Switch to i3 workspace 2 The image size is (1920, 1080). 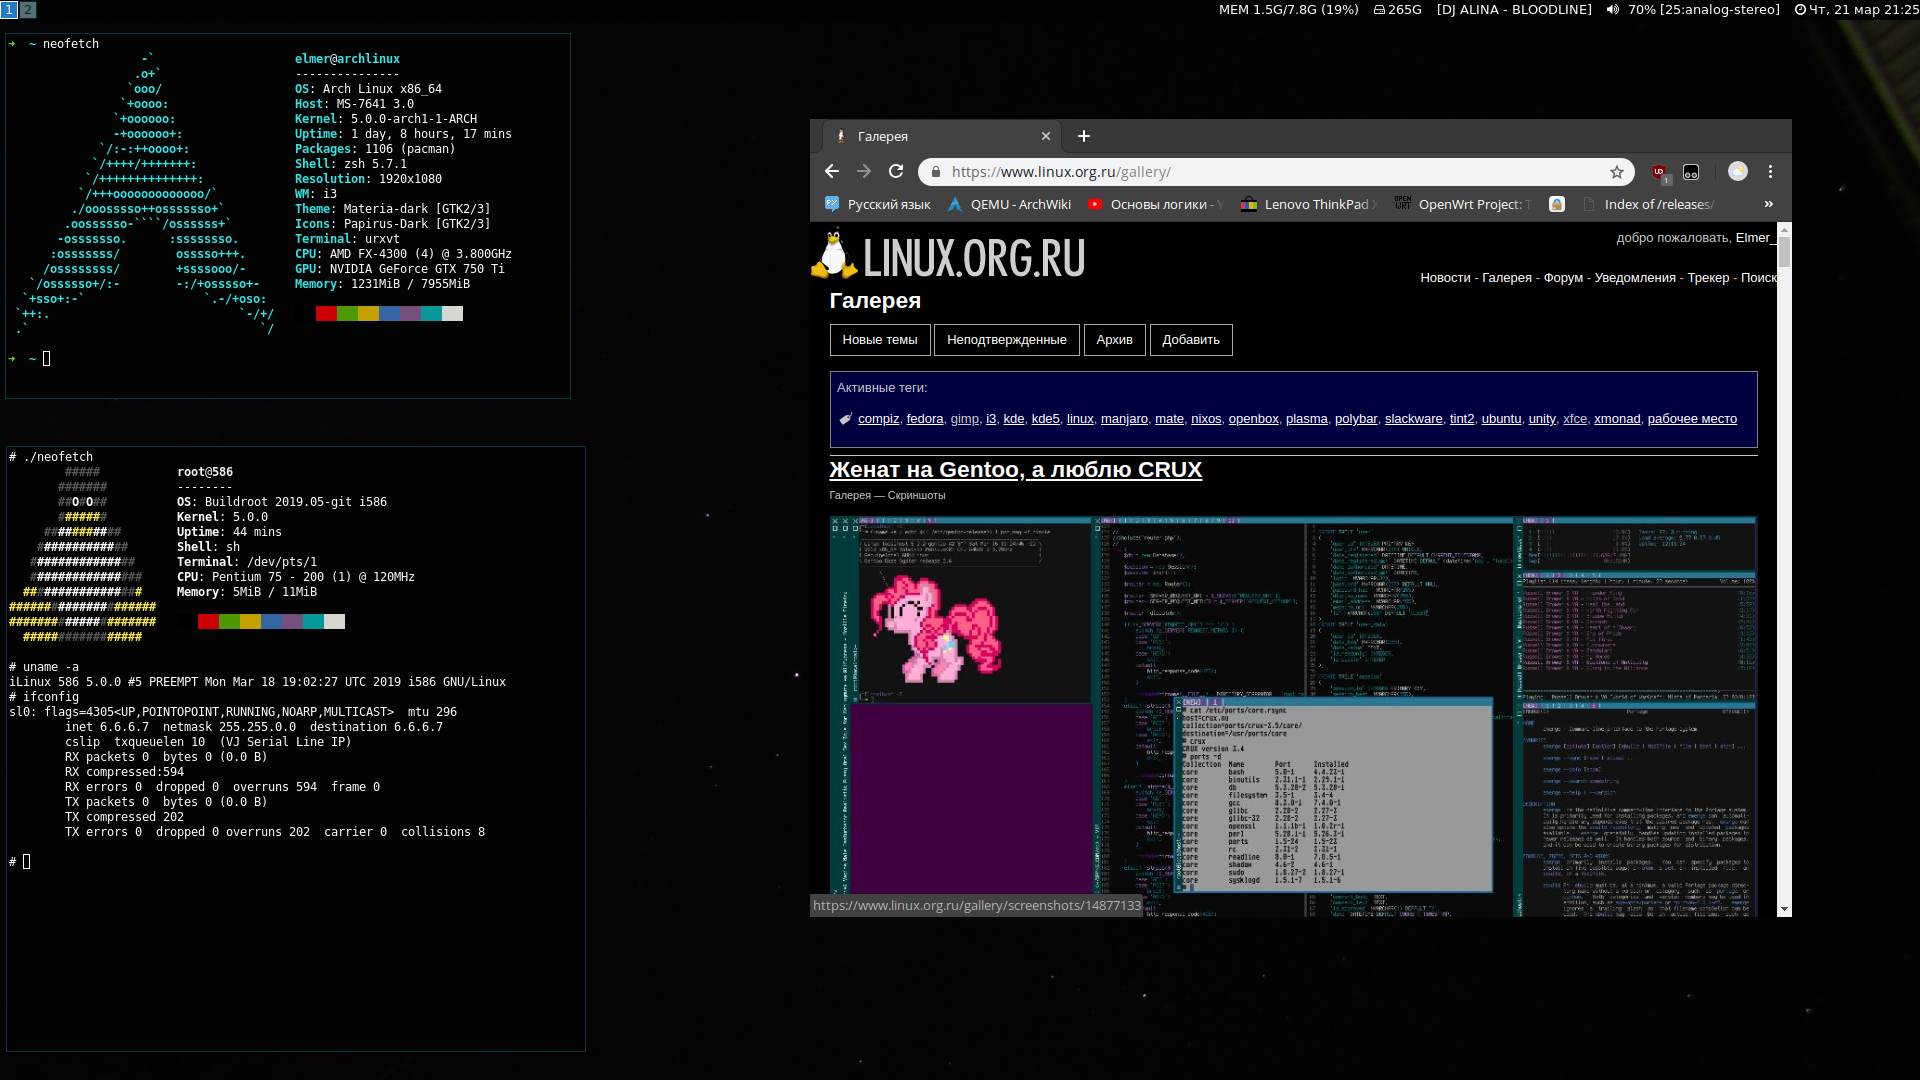(x=28, y=9)
